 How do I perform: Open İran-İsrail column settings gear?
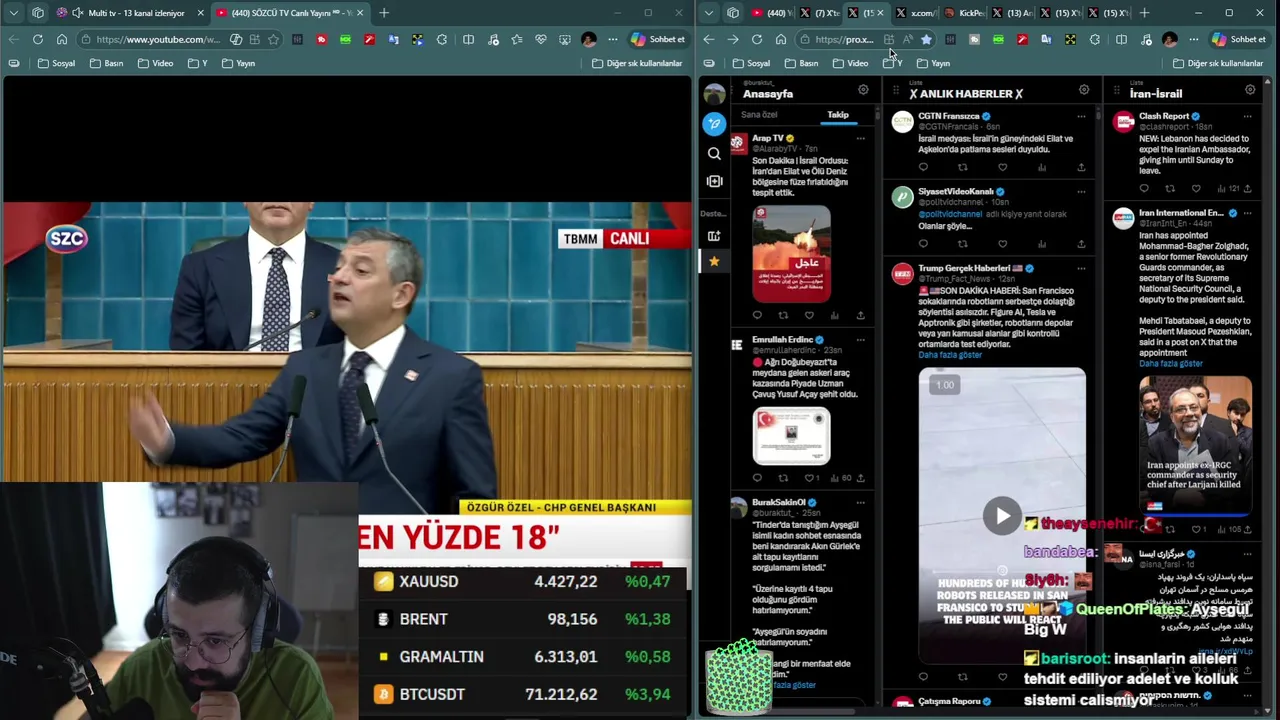click(x=1250, y=90)
